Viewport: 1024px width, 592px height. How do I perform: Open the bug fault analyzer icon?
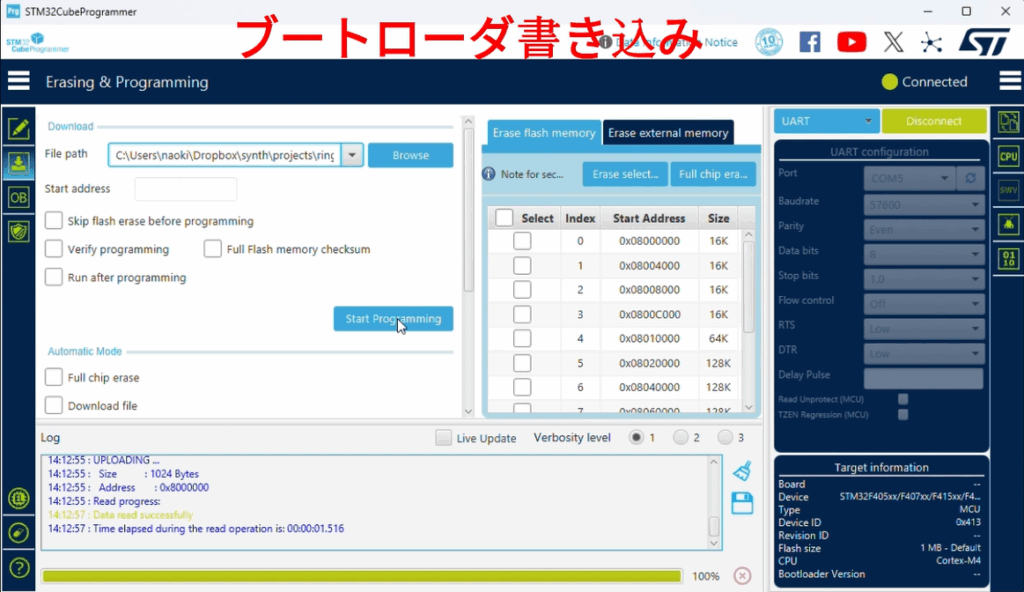pyautogui.click(x=1008, y=224)
